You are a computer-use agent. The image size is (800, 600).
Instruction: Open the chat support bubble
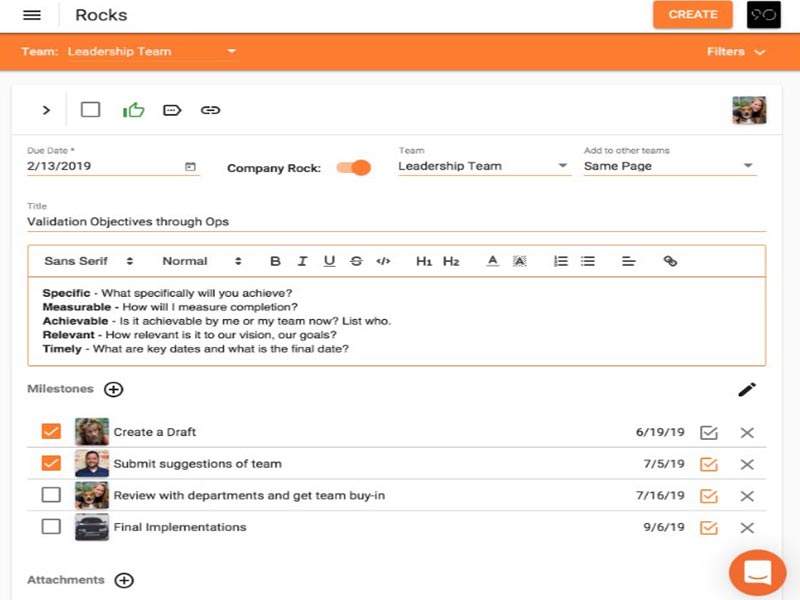pyautogui.click(x=757, y=572)
